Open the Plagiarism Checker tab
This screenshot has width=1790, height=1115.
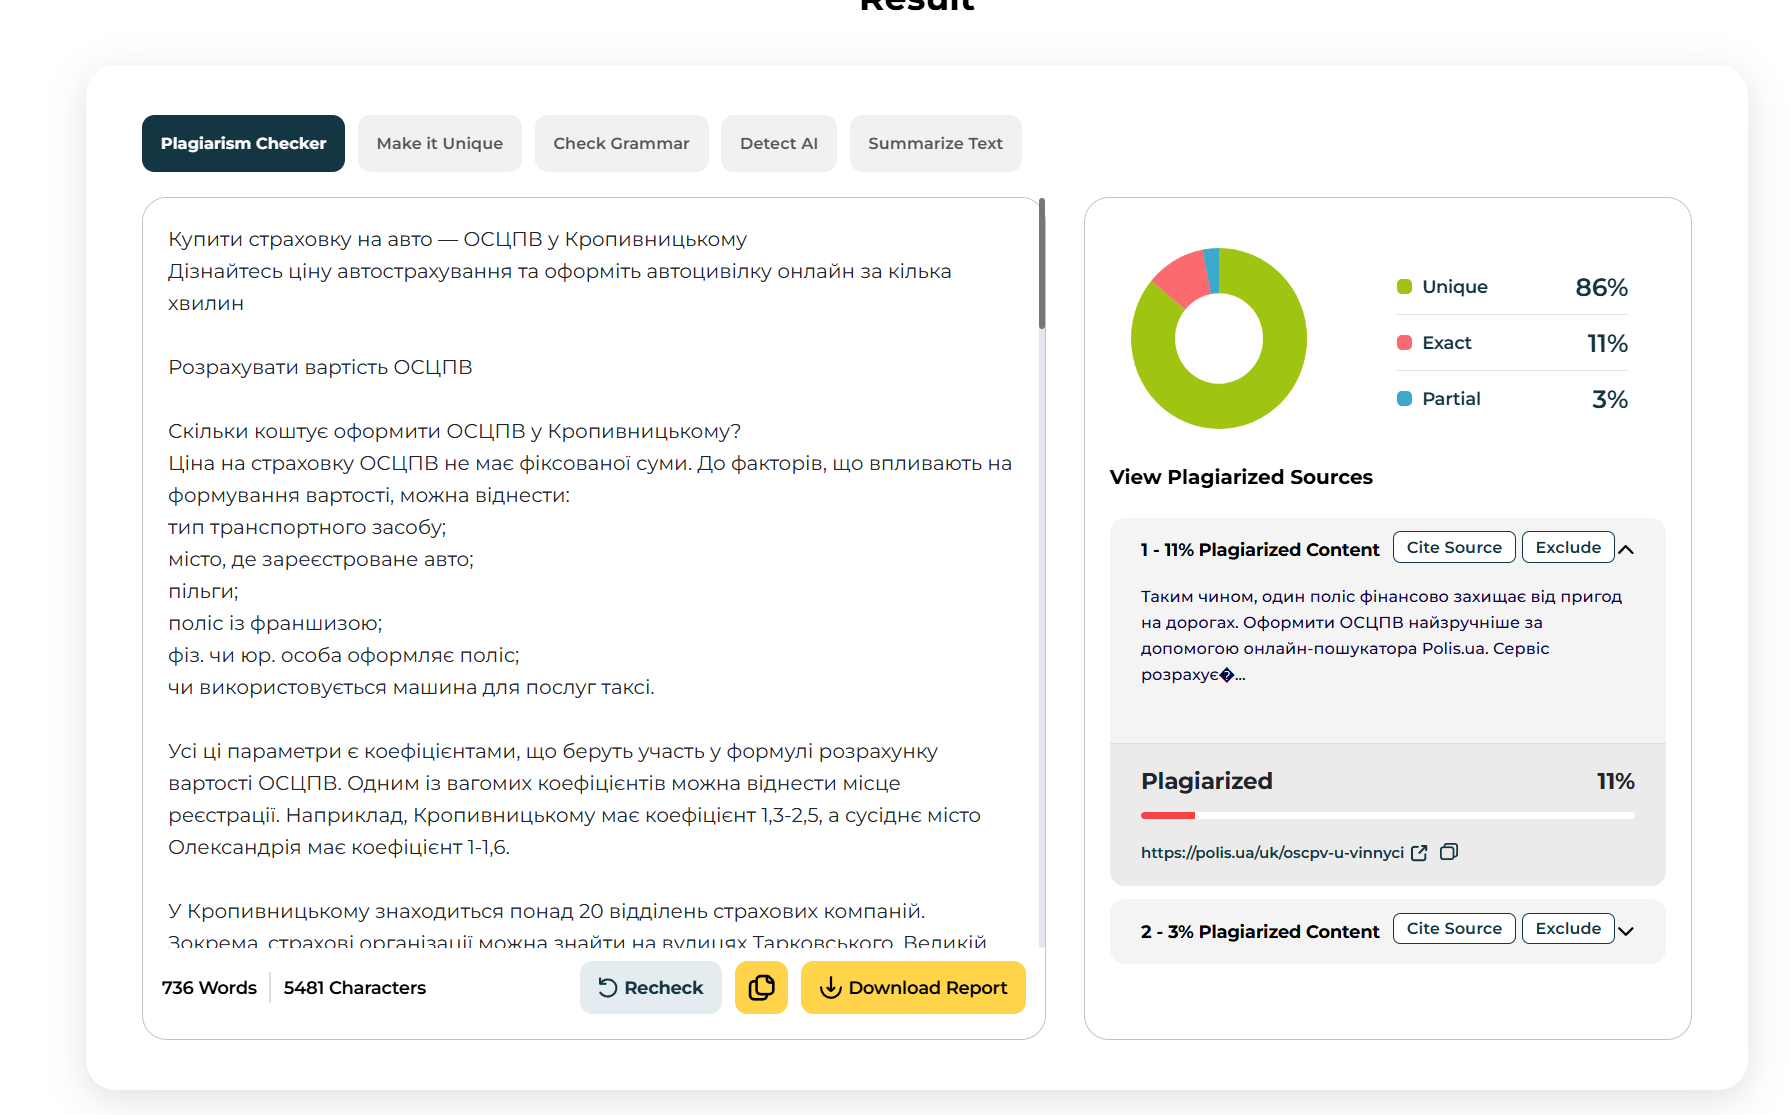click(243, 143)
